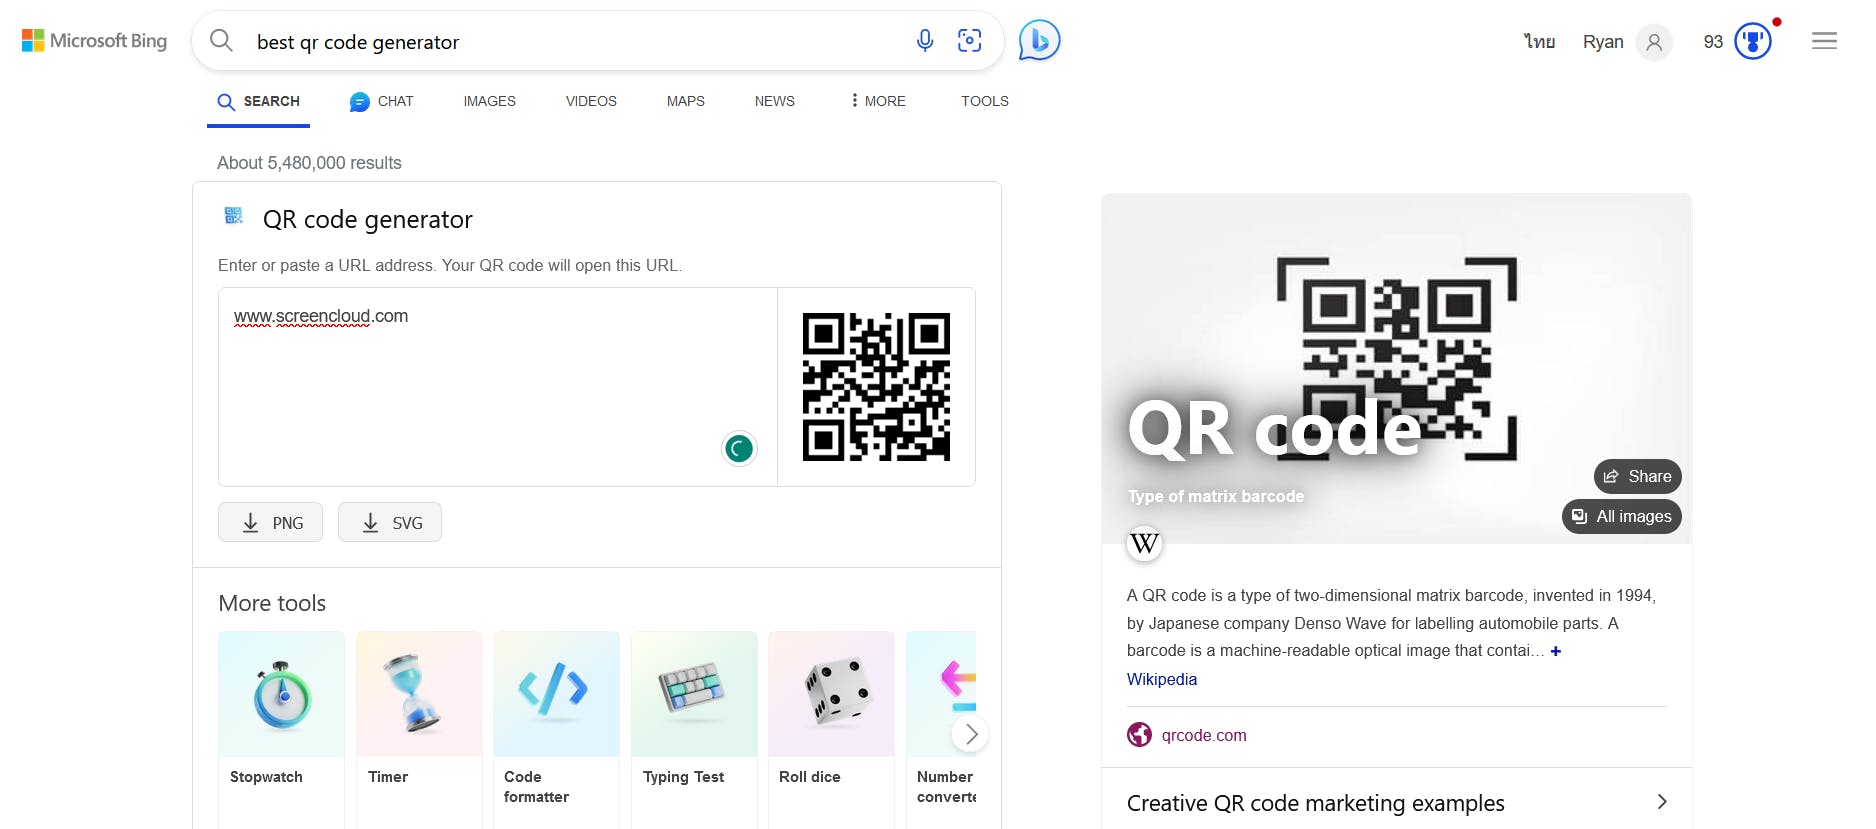Download QR code as SVG
Screen dimensions: 1876x829
[390, 522]
